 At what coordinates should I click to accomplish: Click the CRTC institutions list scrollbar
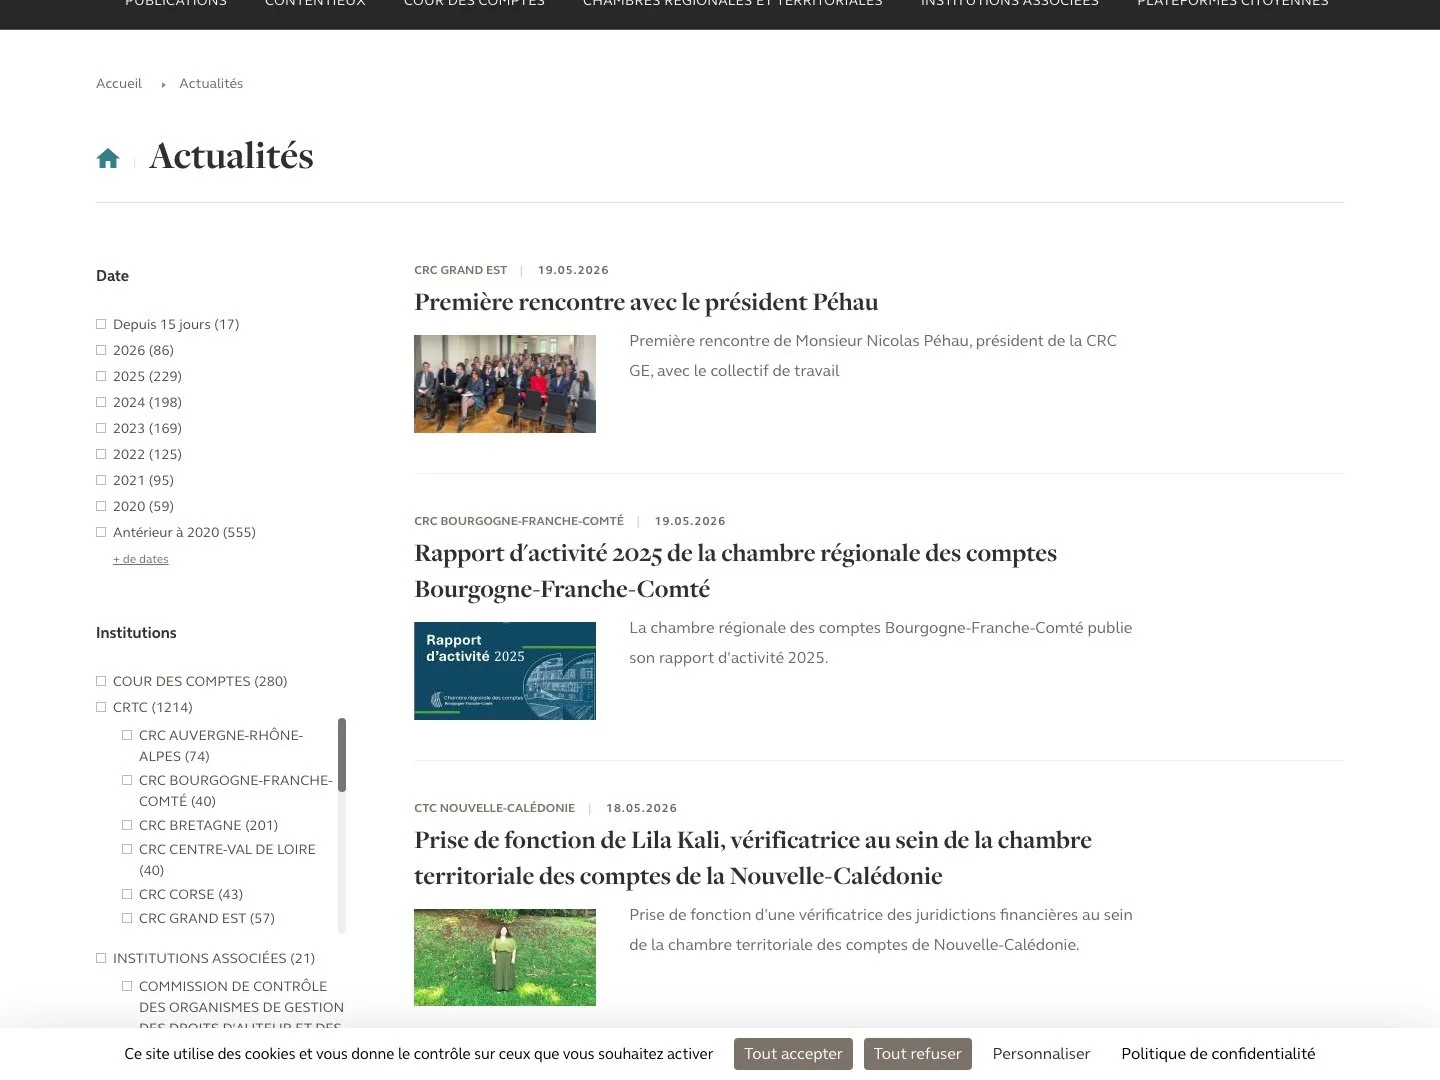[x=342, y=755]
